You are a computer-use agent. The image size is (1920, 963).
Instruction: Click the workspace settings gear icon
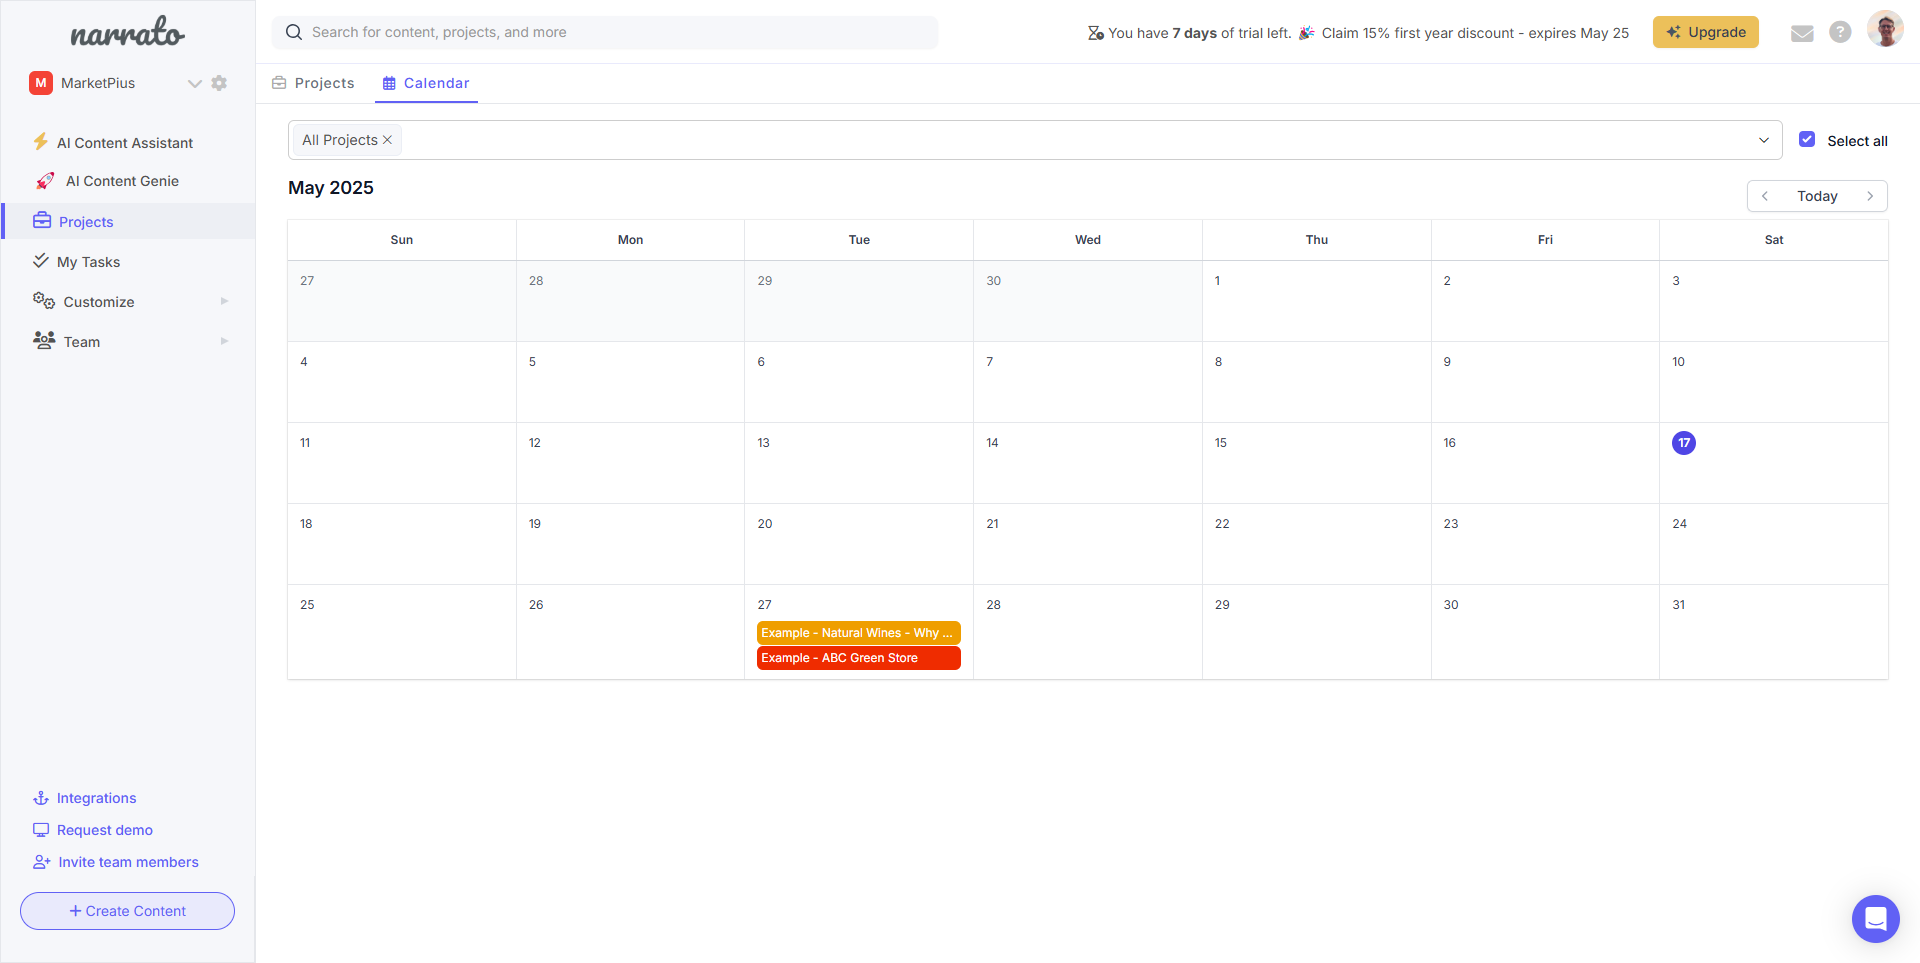click(219, 83)
